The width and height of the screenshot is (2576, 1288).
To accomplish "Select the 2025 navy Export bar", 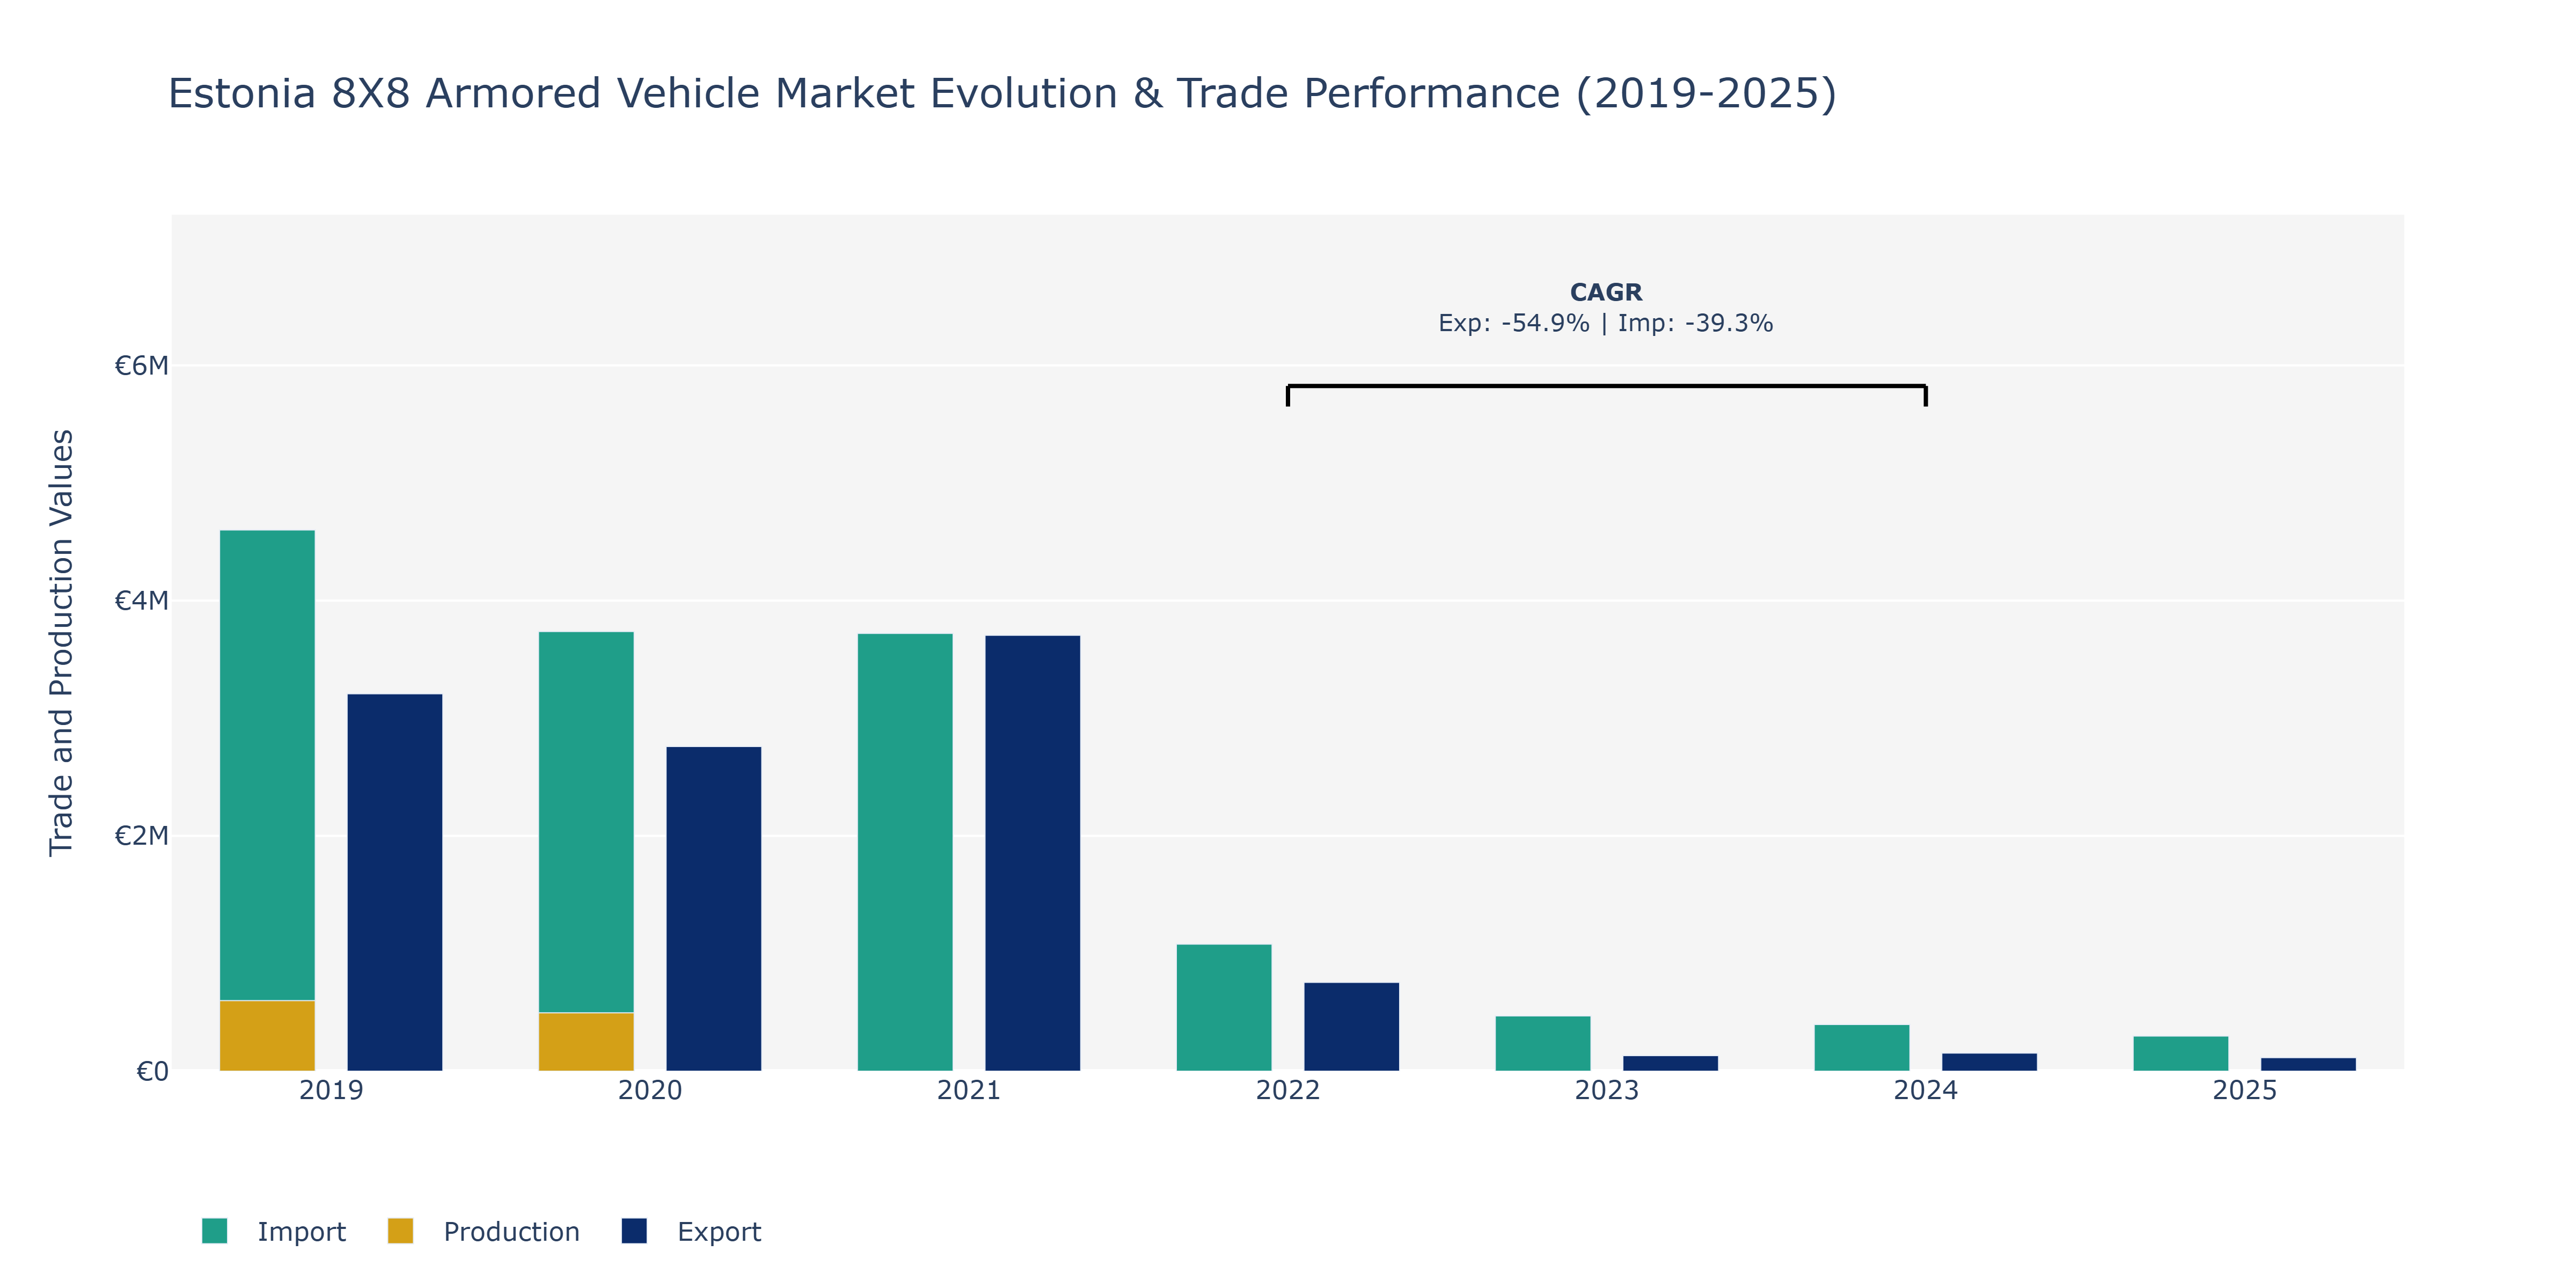I will [2309, 1065].
